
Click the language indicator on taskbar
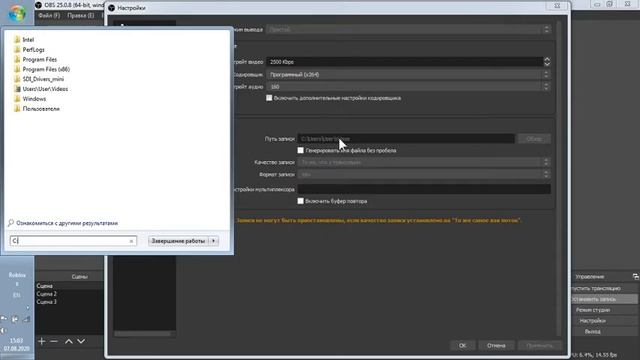16,295
